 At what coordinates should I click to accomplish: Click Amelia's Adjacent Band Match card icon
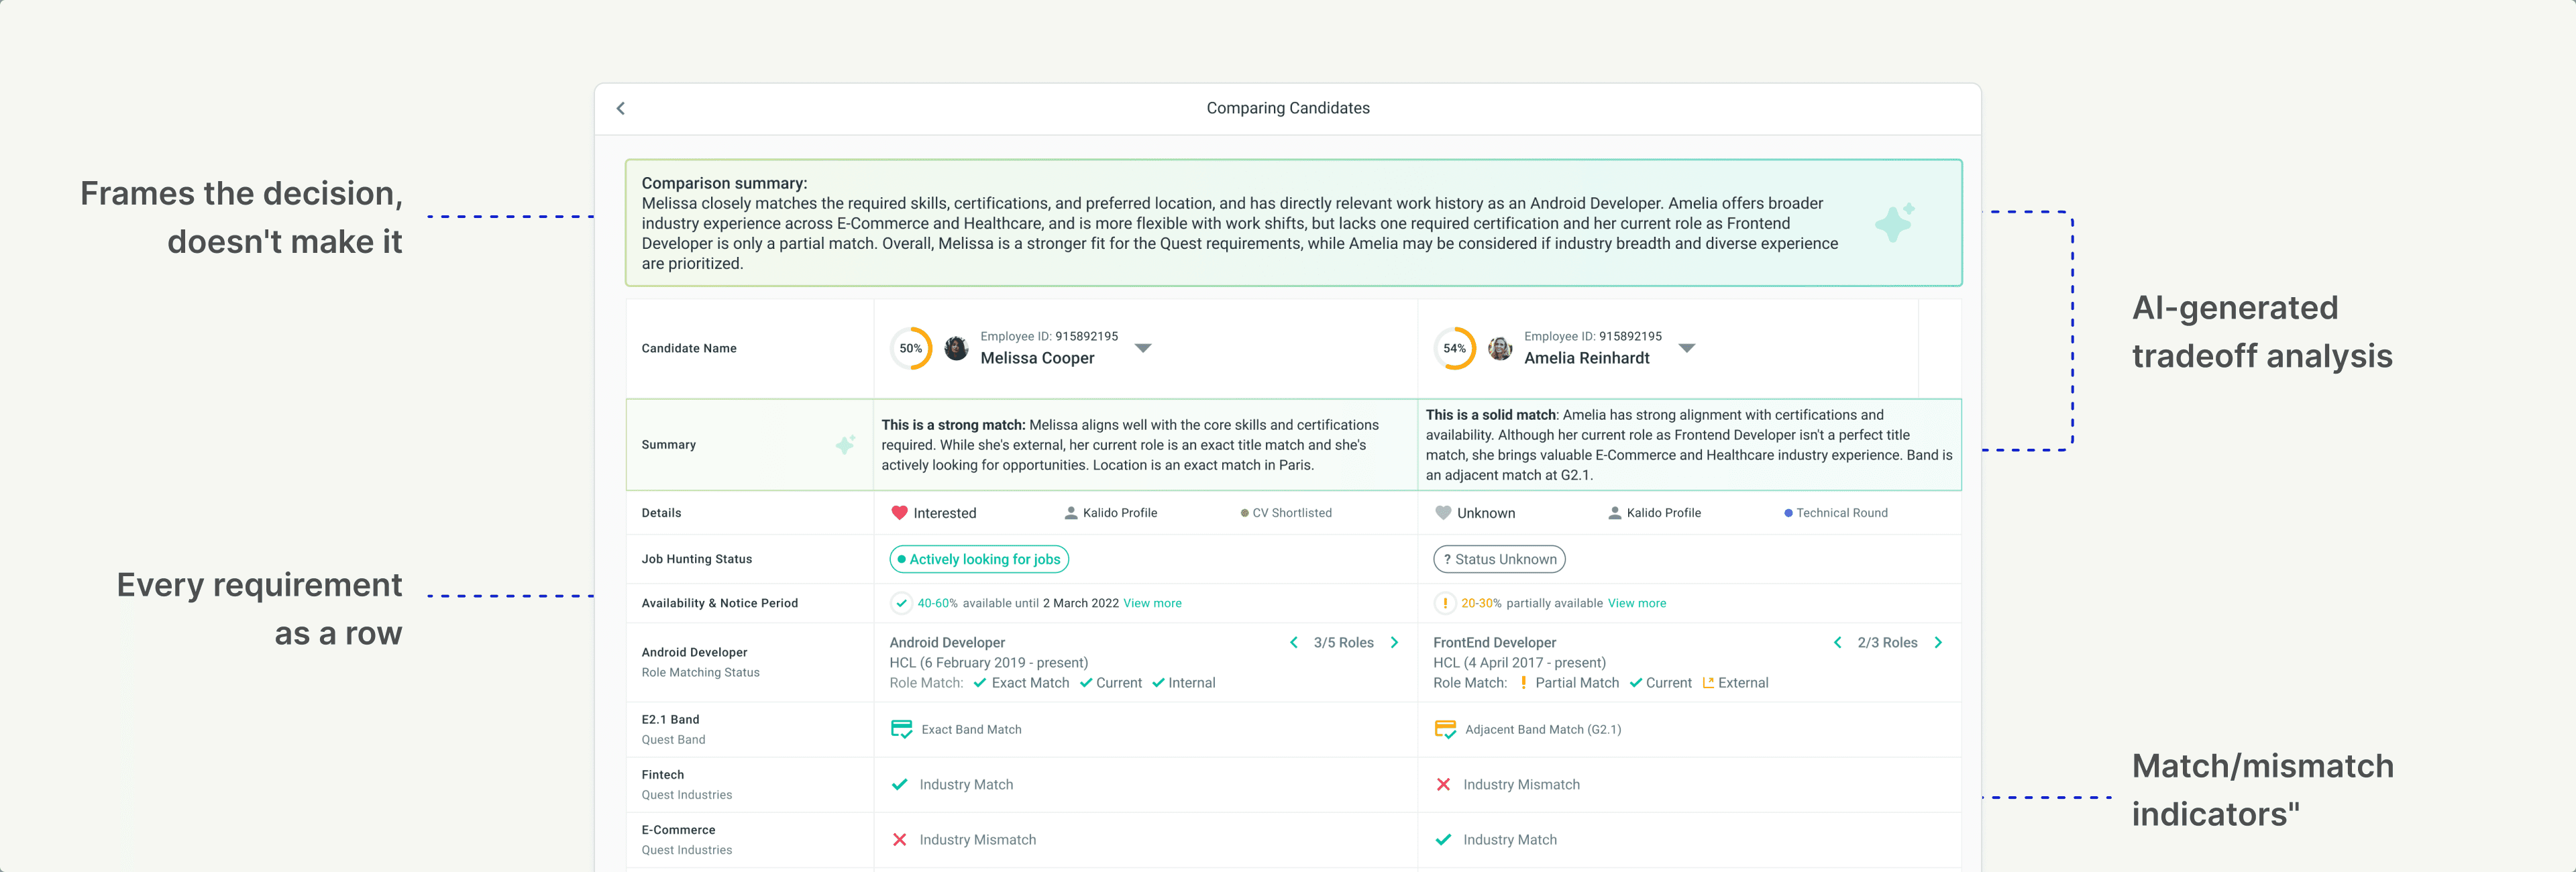point(1444,729)
